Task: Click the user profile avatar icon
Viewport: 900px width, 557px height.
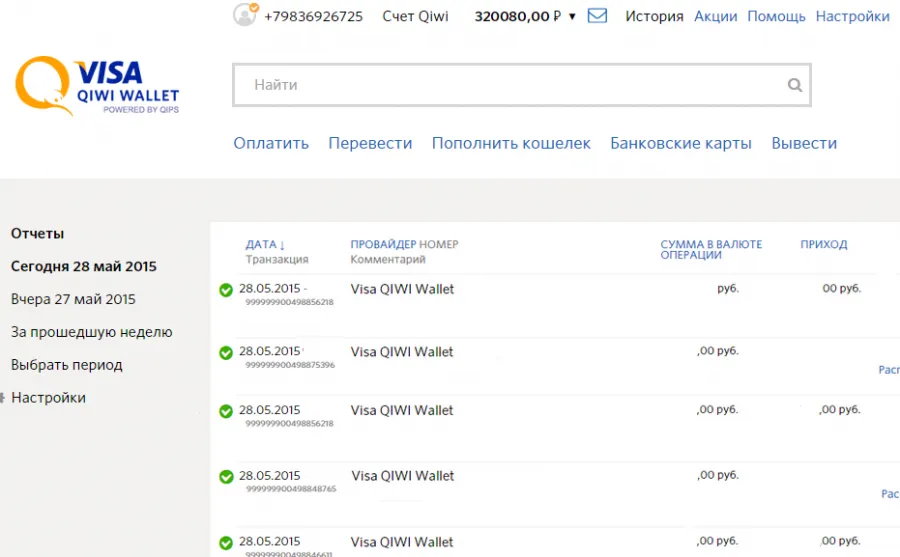Action: pos(245,14)
